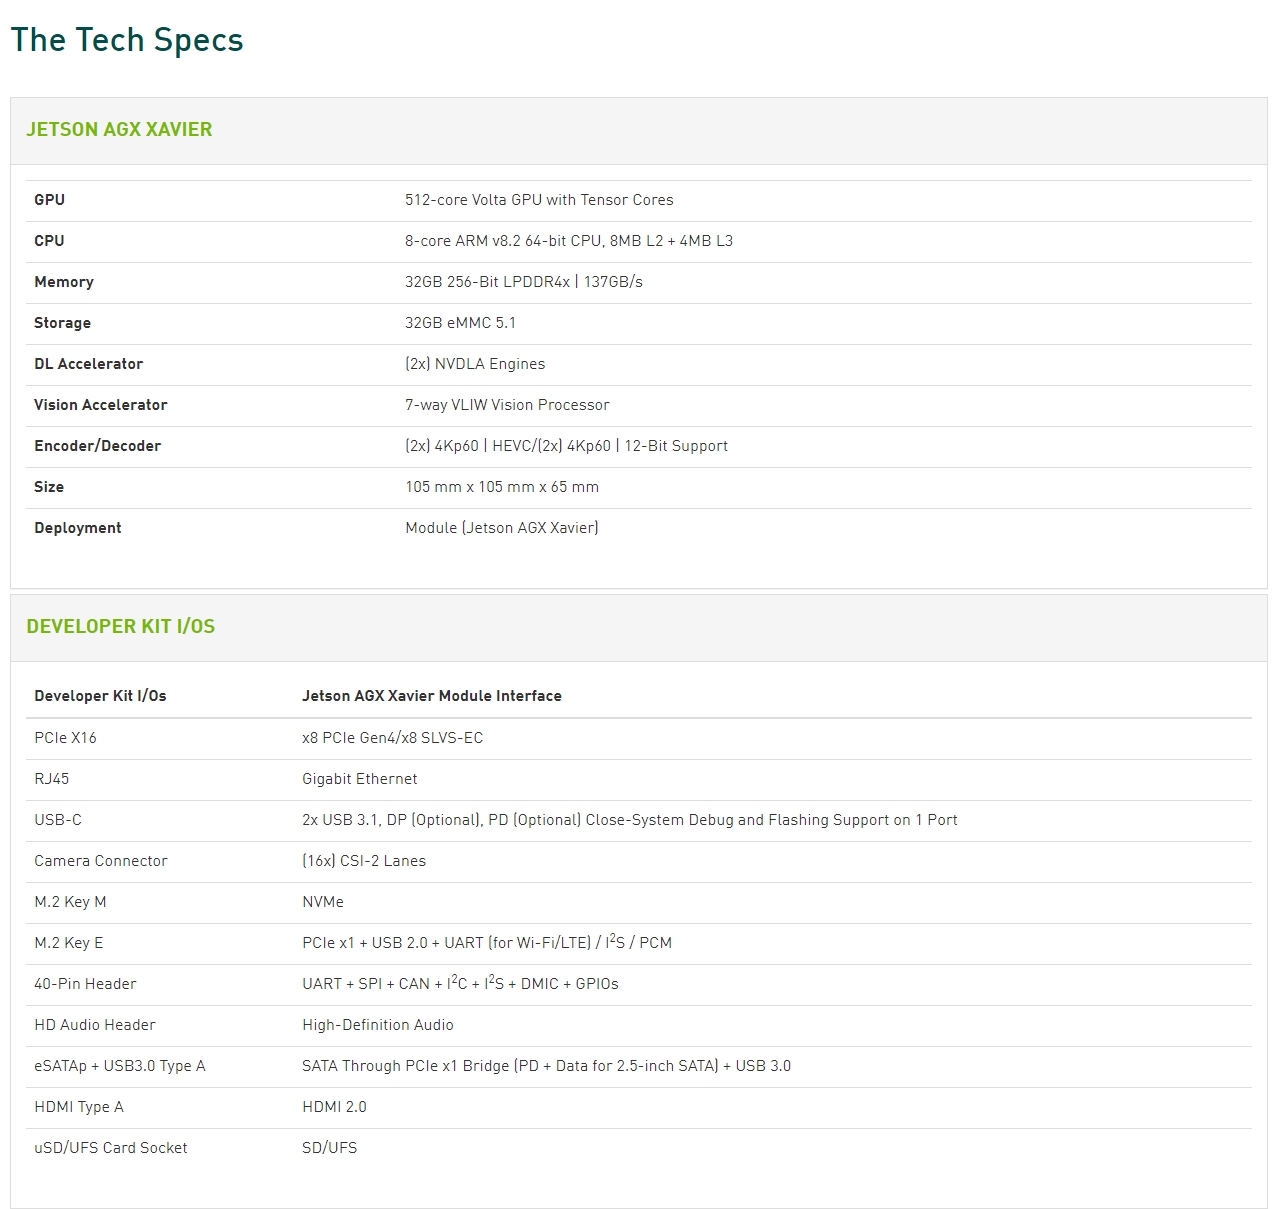Select 'PCIe x1 + USB 2.0 + UART' cell
The width and height of the screenshot is (1278, 1209).
[487, 943]
